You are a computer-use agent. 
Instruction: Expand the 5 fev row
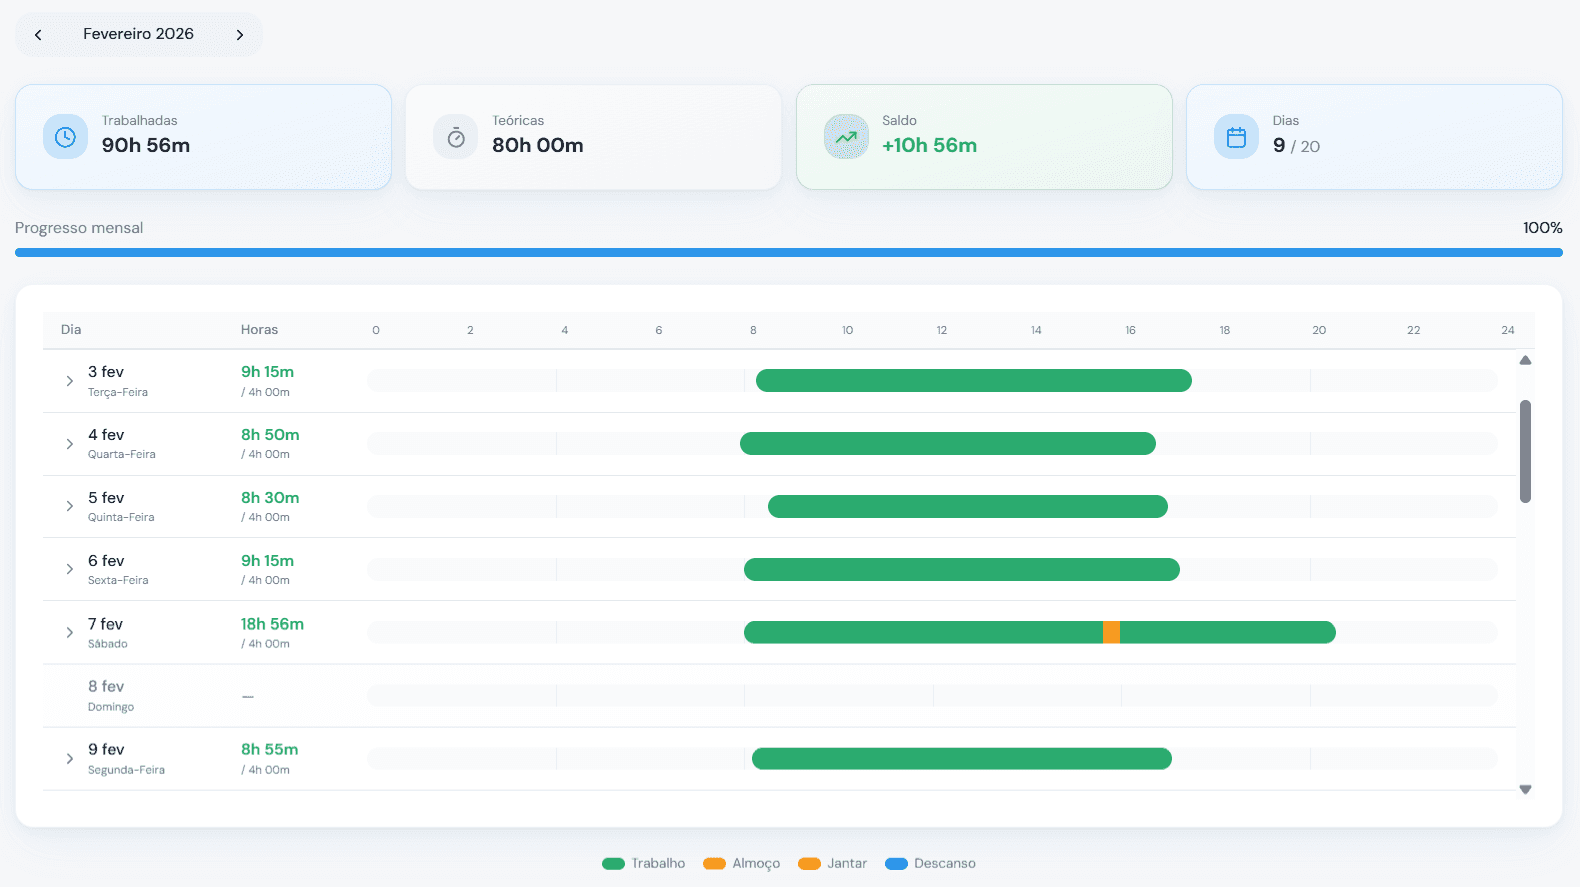point(69,506)
